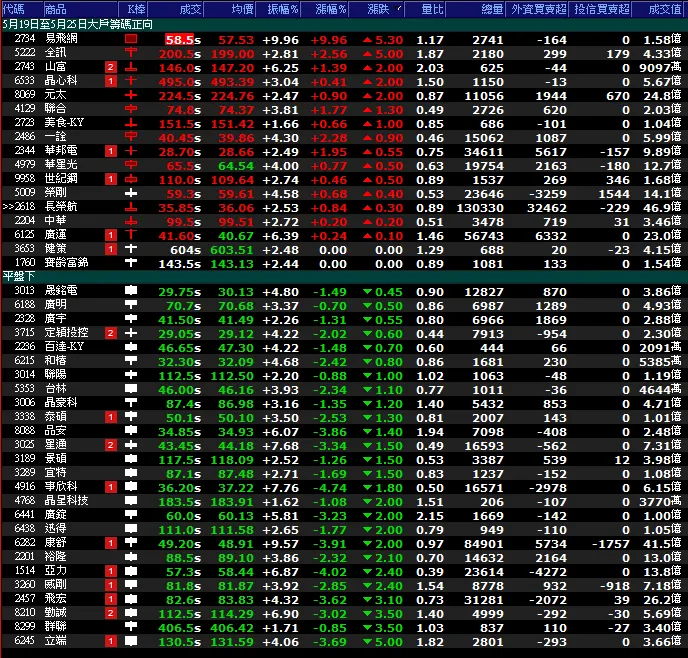Click the red badge 2 next to 3715 定穎投控

[x=111, y=333]
